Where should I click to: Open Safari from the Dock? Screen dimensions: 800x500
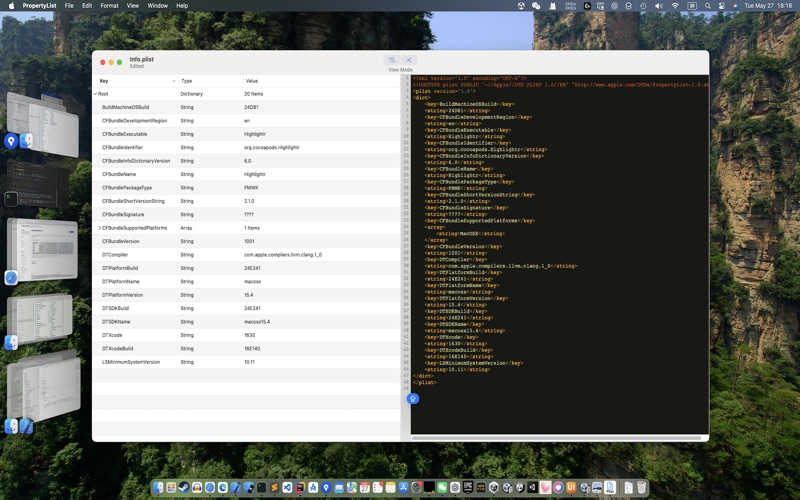coord(210,488)
